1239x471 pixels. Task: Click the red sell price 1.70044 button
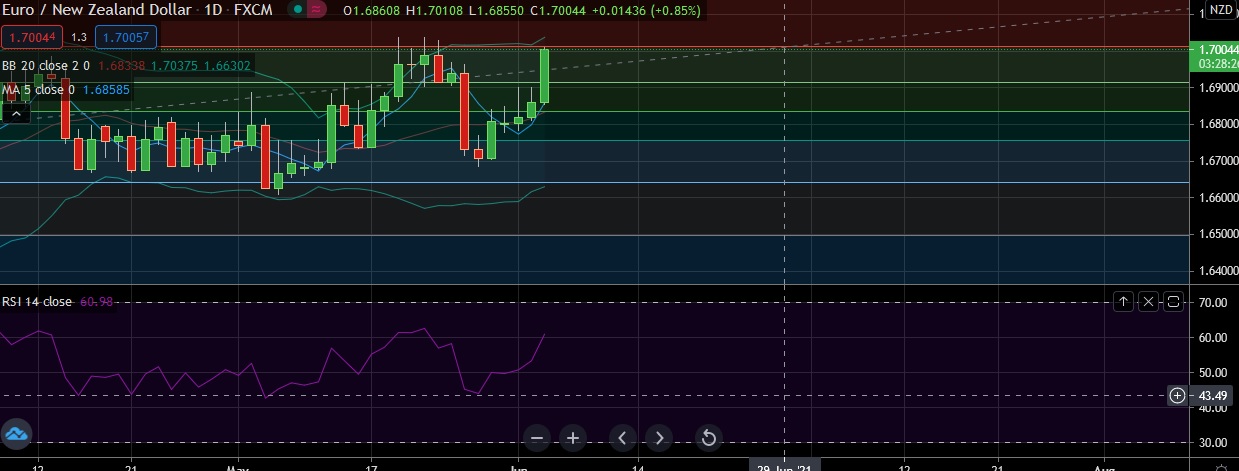click(33, 37)
